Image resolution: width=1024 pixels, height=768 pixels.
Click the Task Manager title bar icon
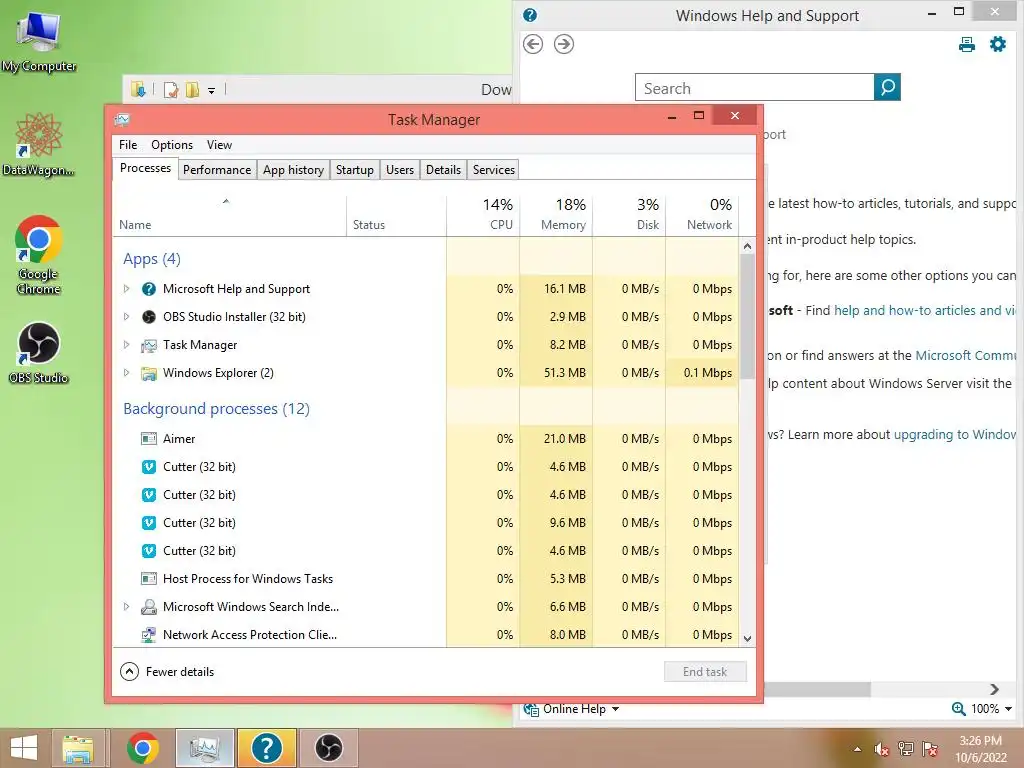(122, 120)
